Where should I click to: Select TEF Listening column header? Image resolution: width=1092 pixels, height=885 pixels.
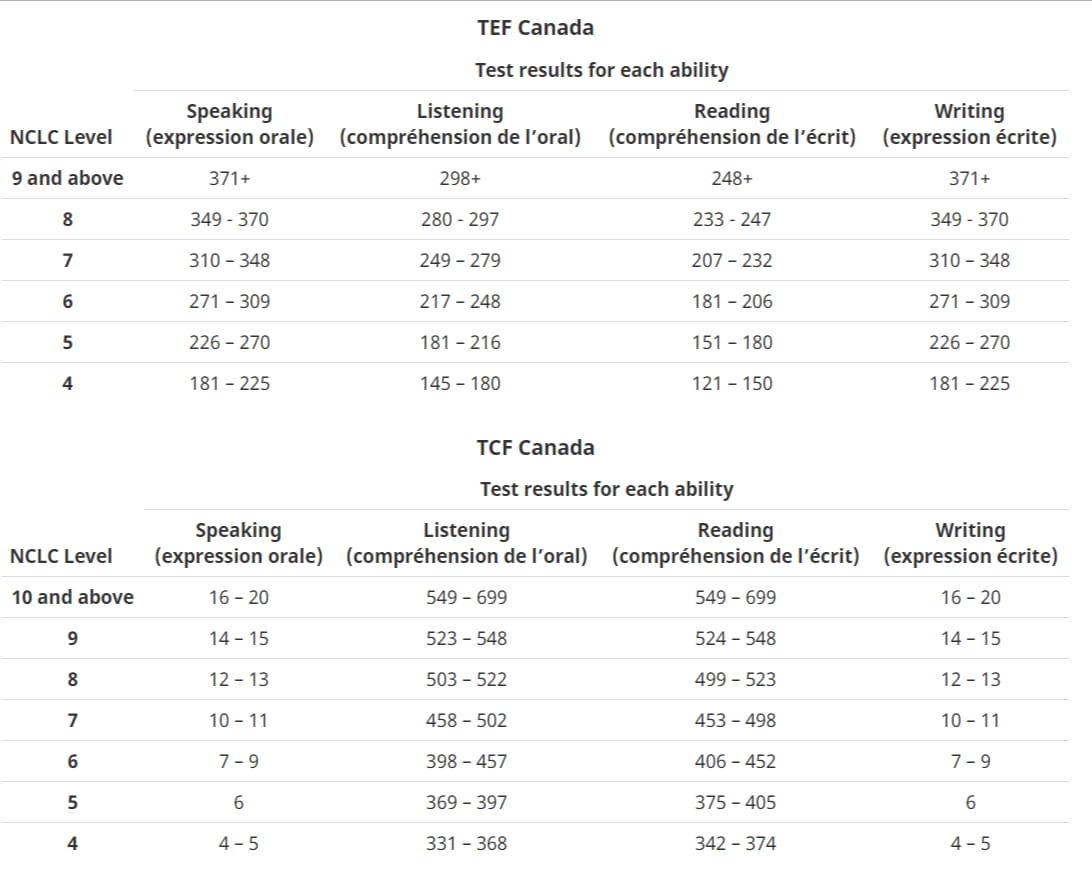460,124
